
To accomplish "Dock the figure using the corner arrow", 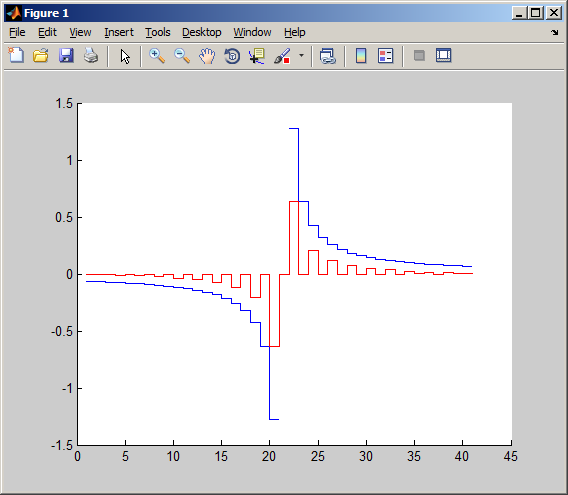I will click(x=555, y=33).
